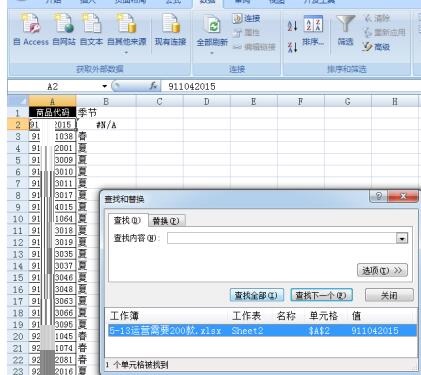The height and width of the screenshot is (375, 421).
Task: Click the 清除 clear filter button
Action: pyautogui.click(x=377, y=18)
